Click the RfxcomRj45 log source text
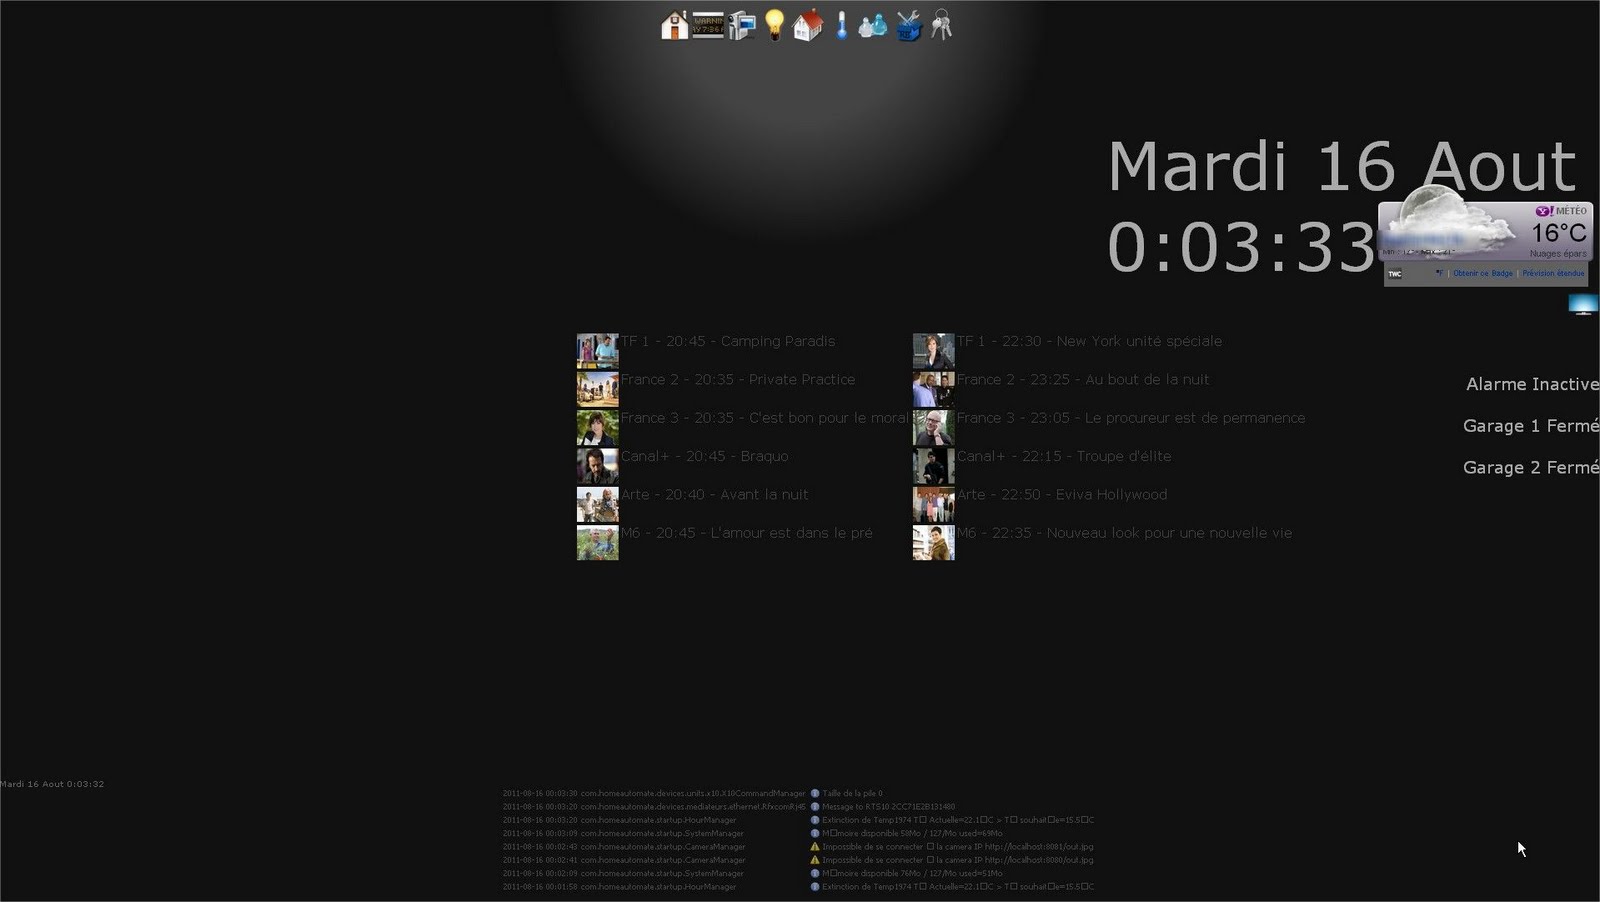 click(x=693, y=806)
